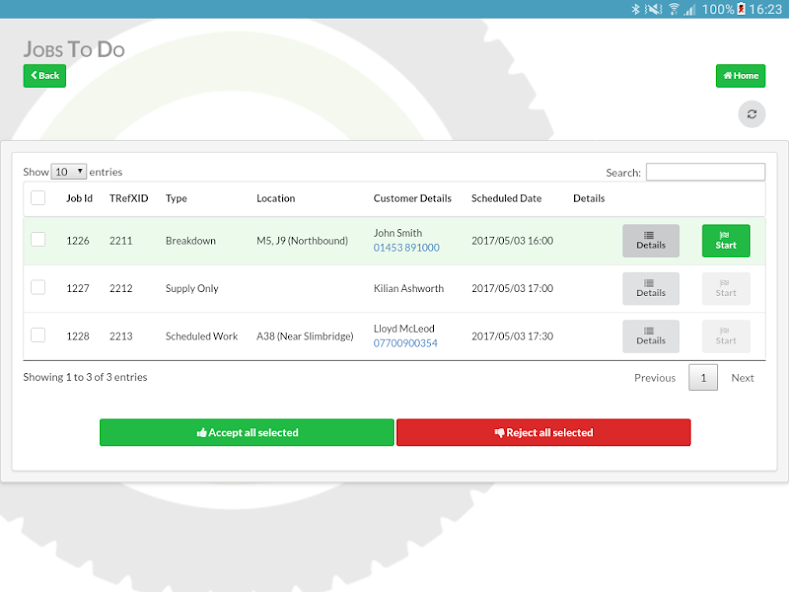Tap the battery status icon

click(x=741, y=9)
